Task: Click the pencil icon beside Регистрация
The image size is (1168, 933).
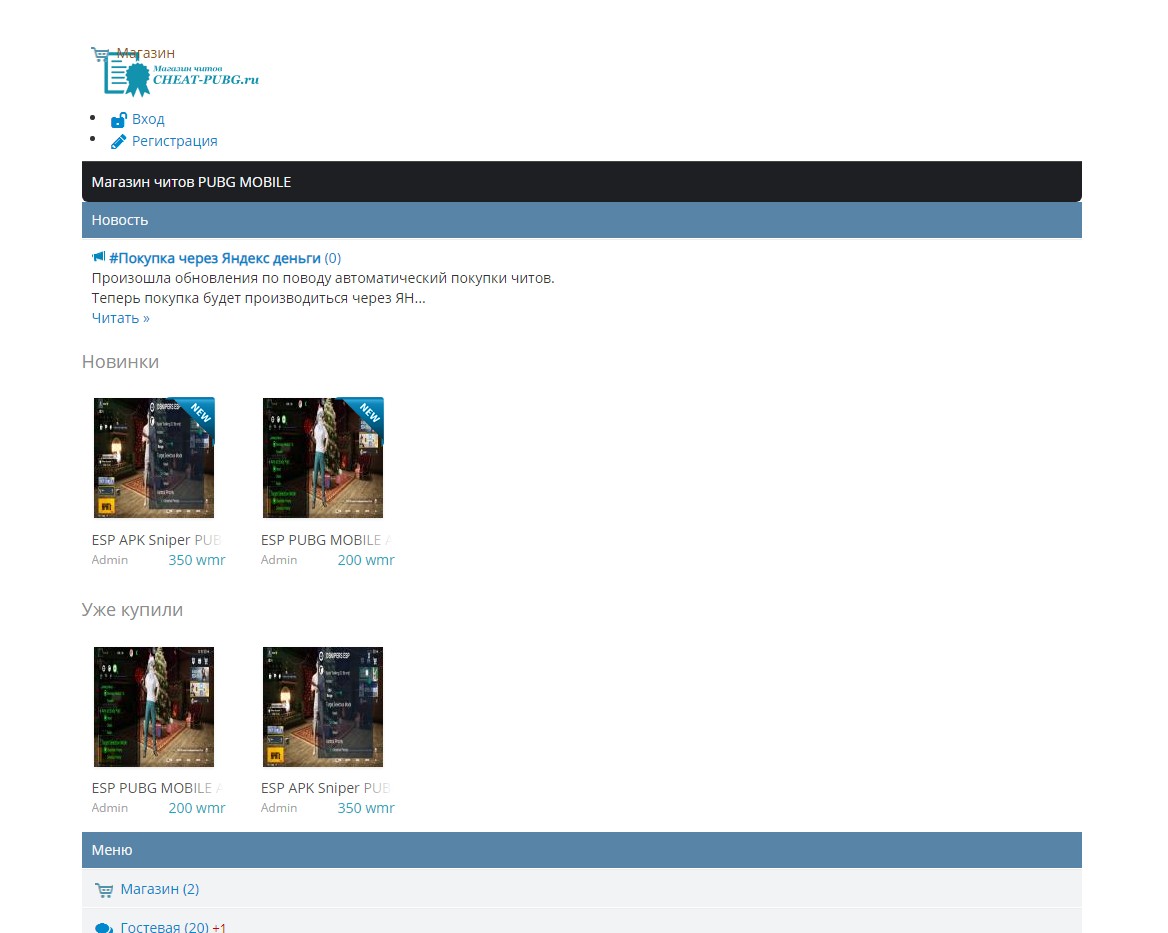Action: pyautogui.click(x=118, y=142)
